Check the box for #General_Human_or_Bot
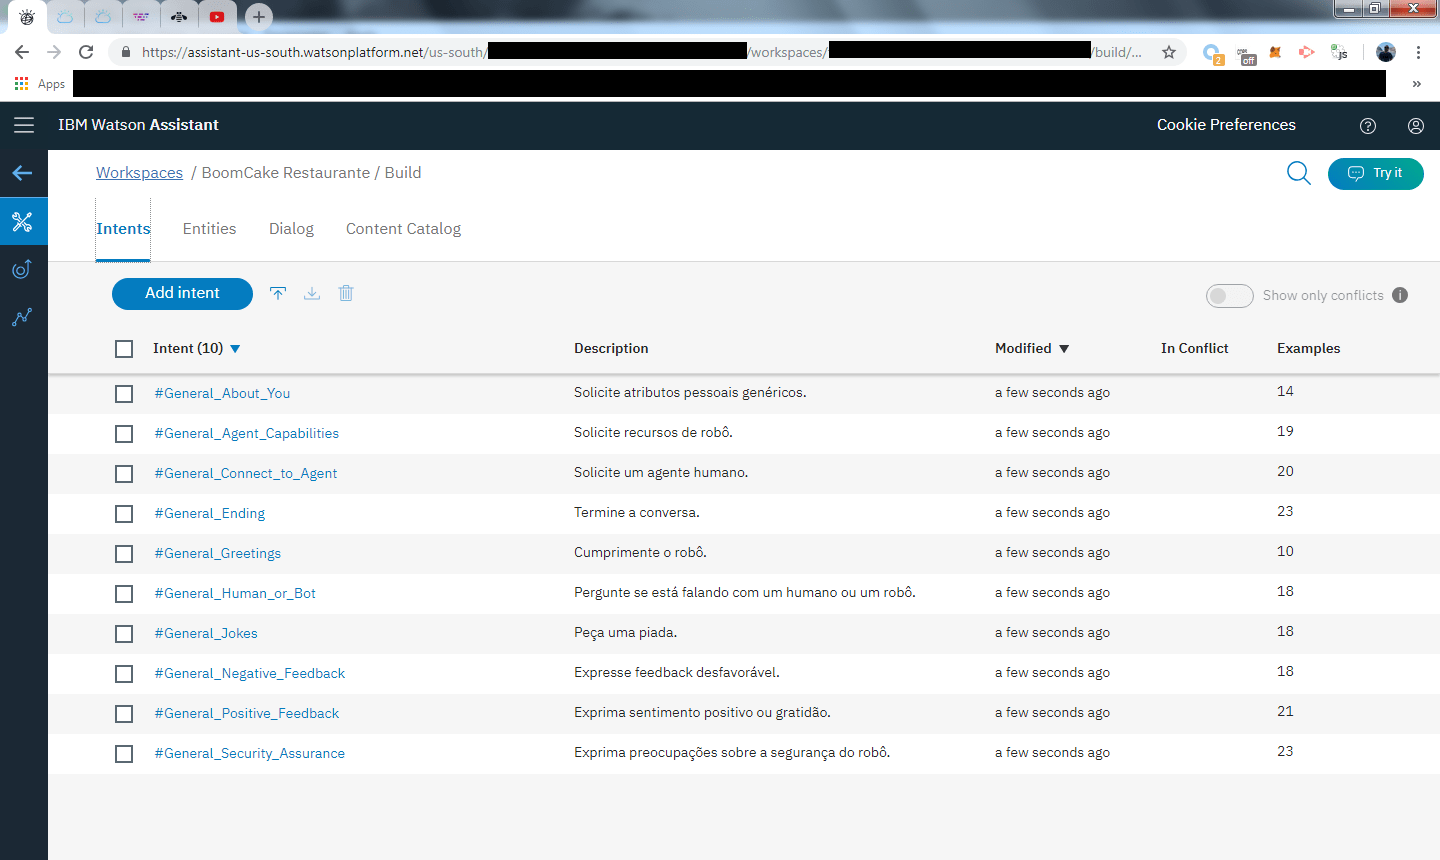 pos(124,594)
